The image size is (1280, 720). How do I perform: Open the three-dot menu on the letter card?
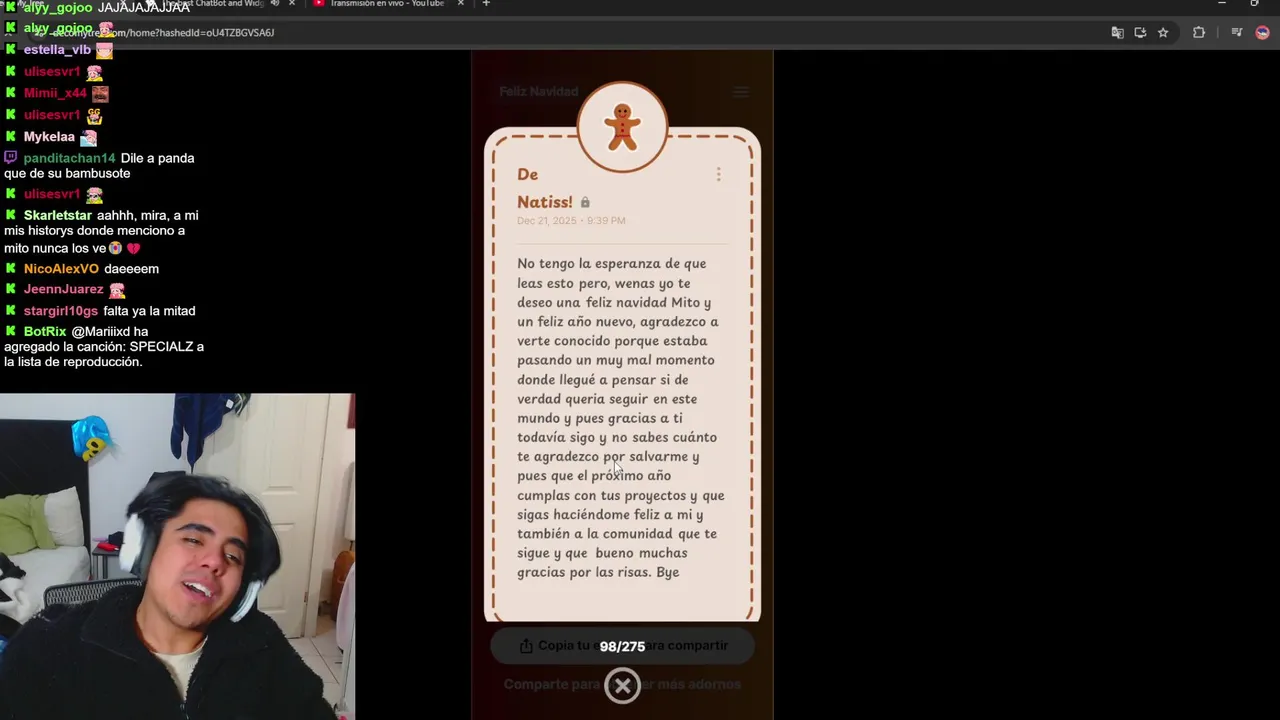pyautogui.click(x=718, y=174)
